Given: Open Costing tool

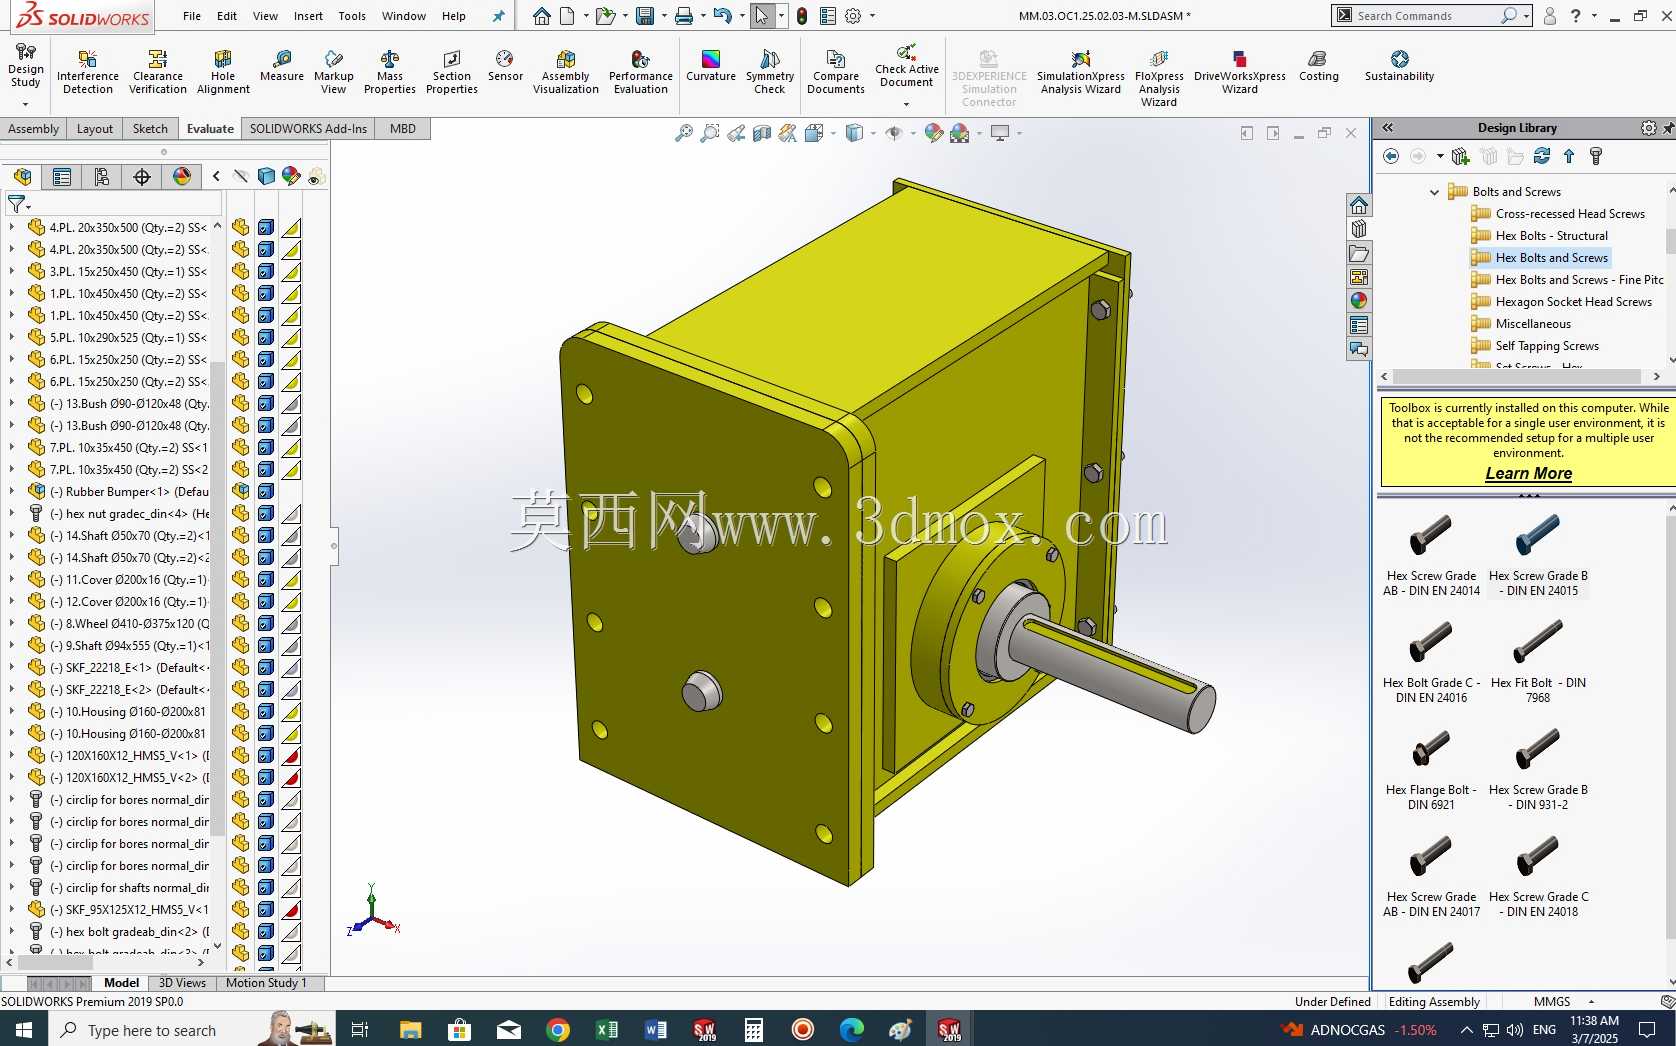Looking at the screenshot, I should [1318, 66].
